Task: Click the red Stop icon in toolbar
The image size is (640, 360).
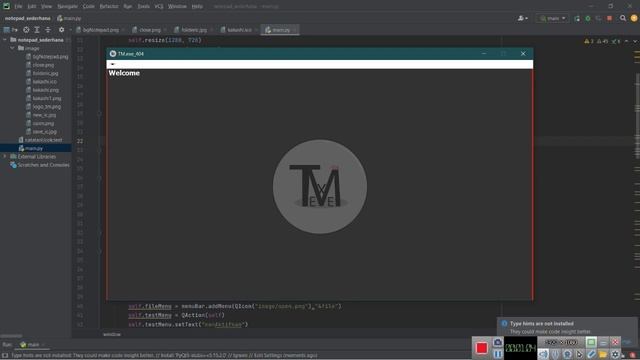Action: (609, 18)
